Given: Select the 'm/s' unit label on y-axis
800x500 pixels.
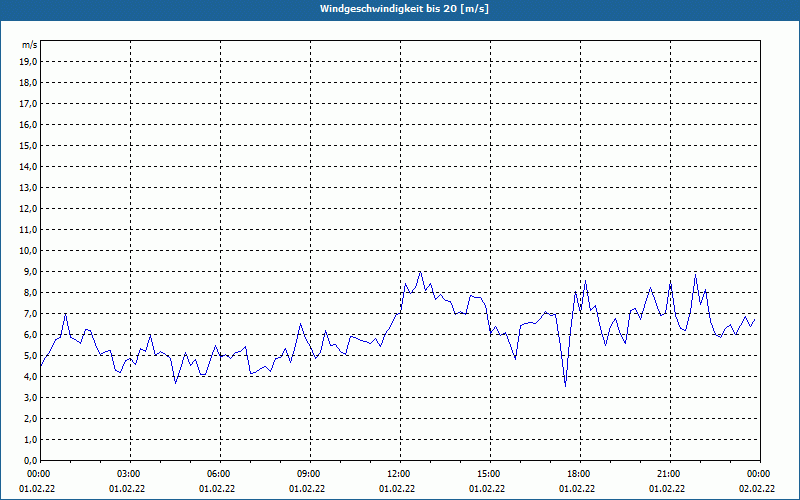Looking at the screenshot, I should (x=29, y=45).
